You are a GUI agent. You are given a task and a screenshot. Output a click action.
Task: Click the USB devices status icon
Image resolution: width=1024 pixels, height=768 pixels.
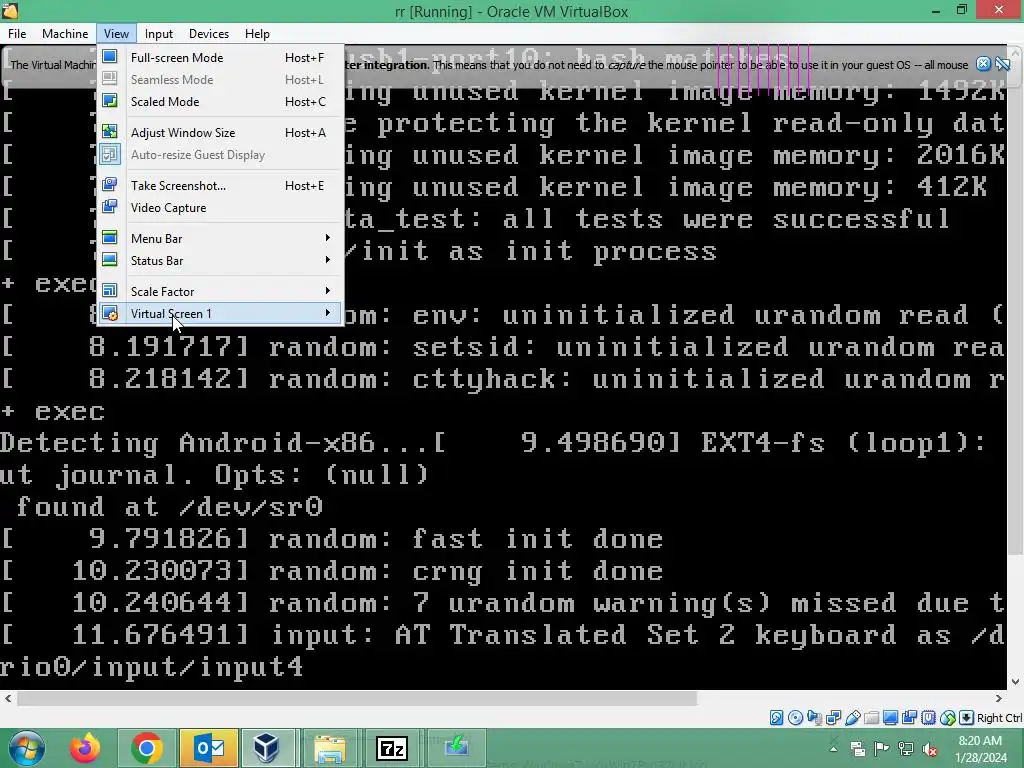[852, 718]
